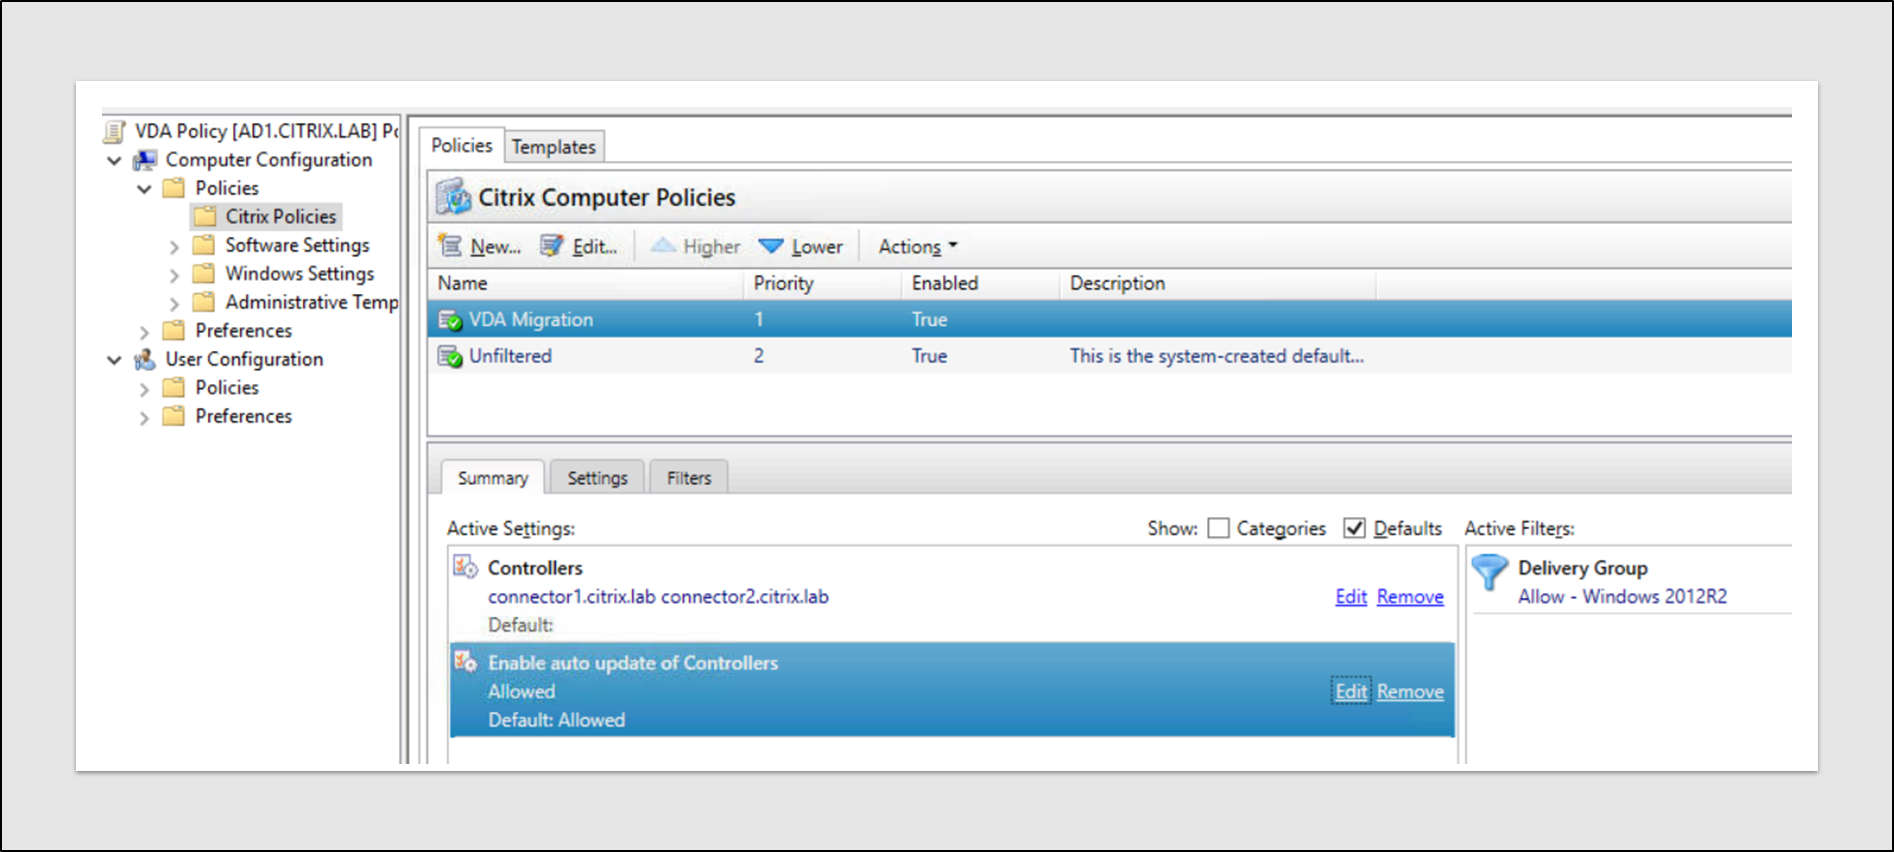Select 'Citrix Policies' in the tree
1894x852 pixels.
coord(281,216)
